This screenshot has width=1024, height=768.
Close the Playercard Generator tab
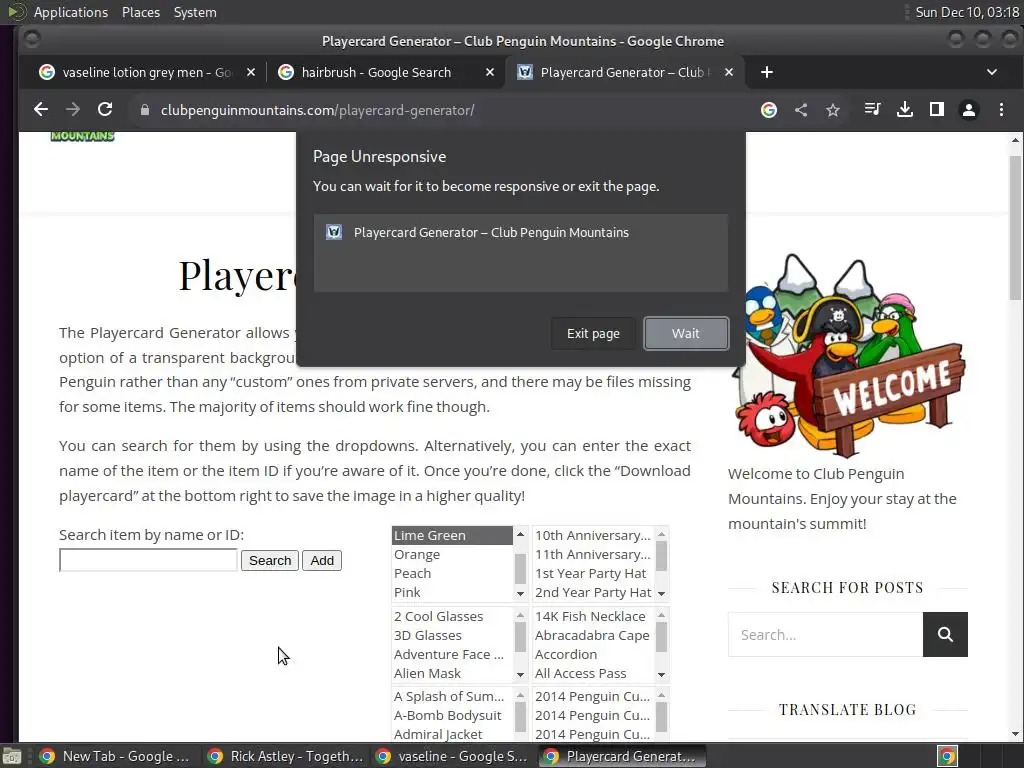click(729, 72)
